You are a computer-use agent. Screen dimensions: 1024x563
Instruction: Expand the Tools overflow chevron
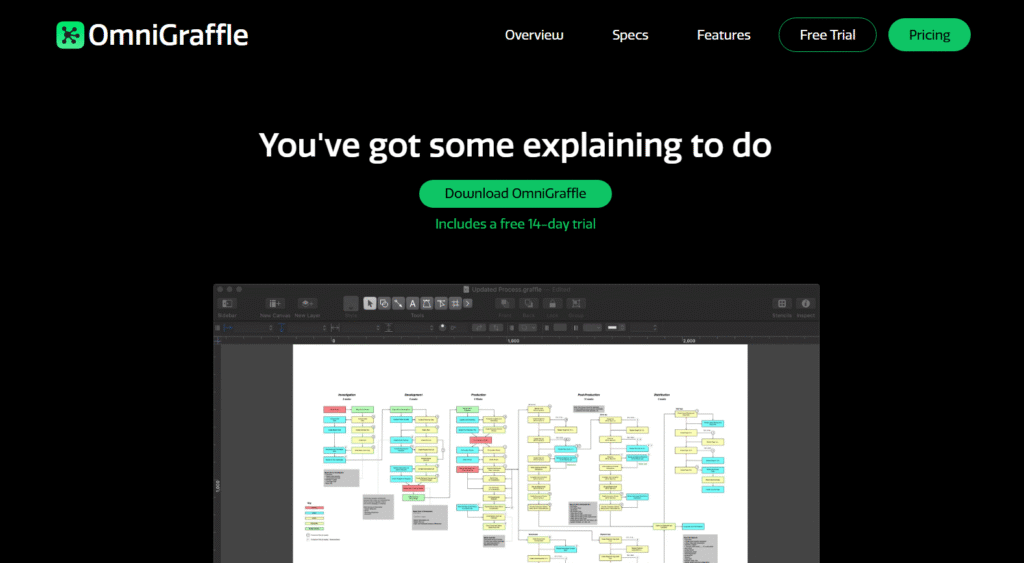[x=468, y=303]
